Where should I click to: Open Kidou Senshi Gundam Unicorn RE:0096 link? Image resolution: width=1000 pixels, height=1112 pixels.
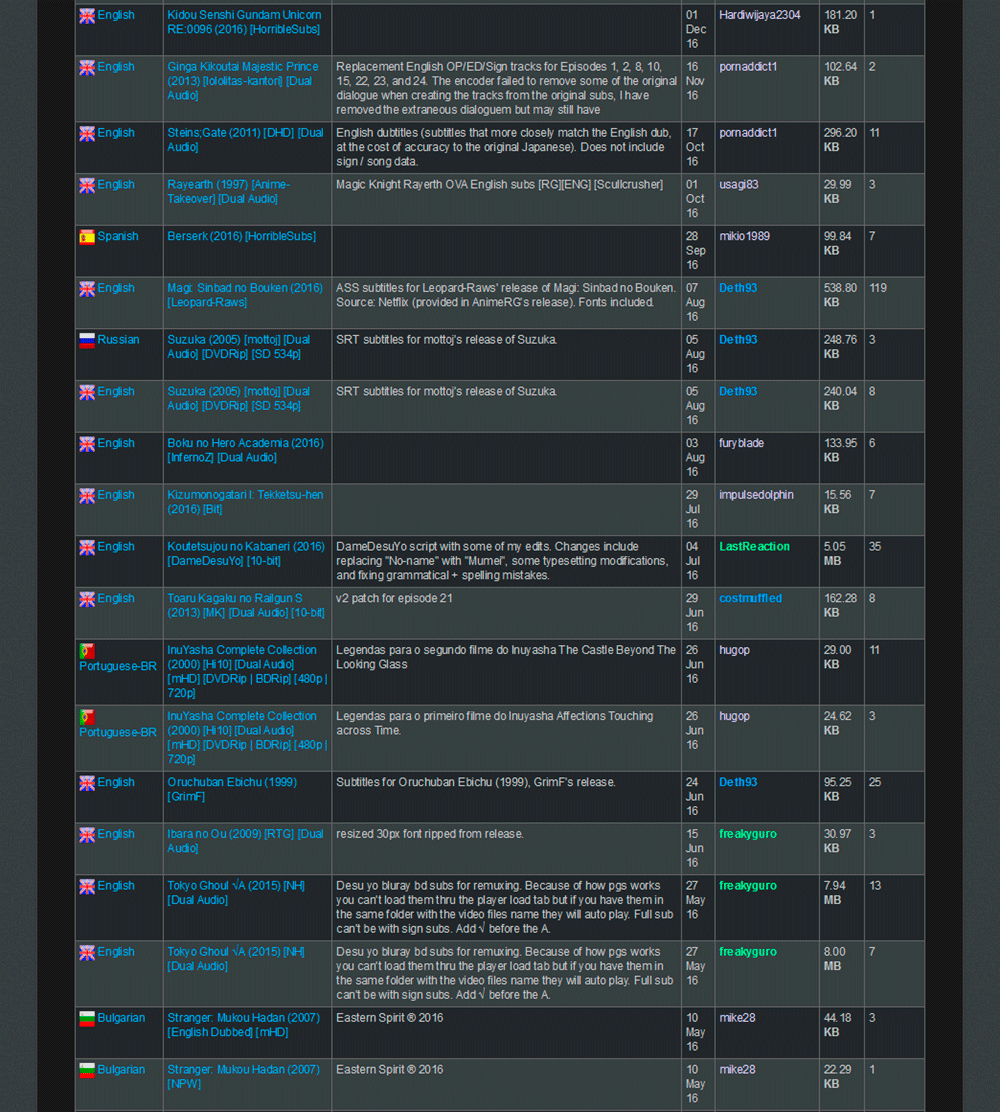[x=244, y=22]
